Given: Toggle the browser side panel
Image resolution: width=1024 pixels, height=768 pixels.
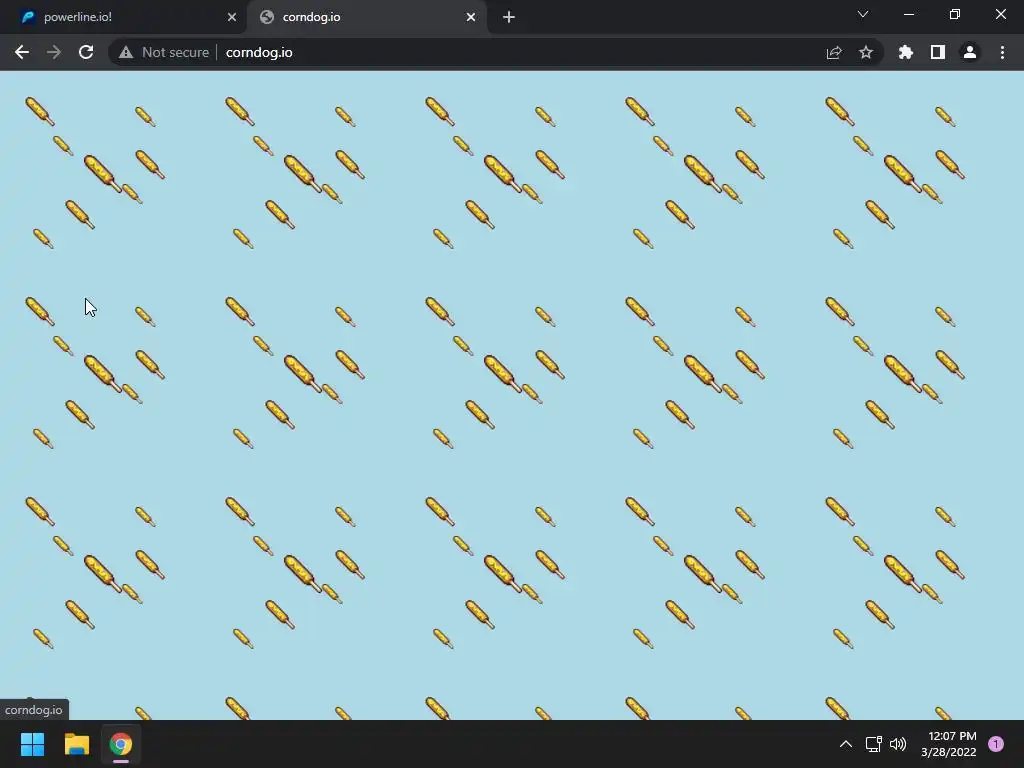Looking at the screenshot, I should click(938, 52).
